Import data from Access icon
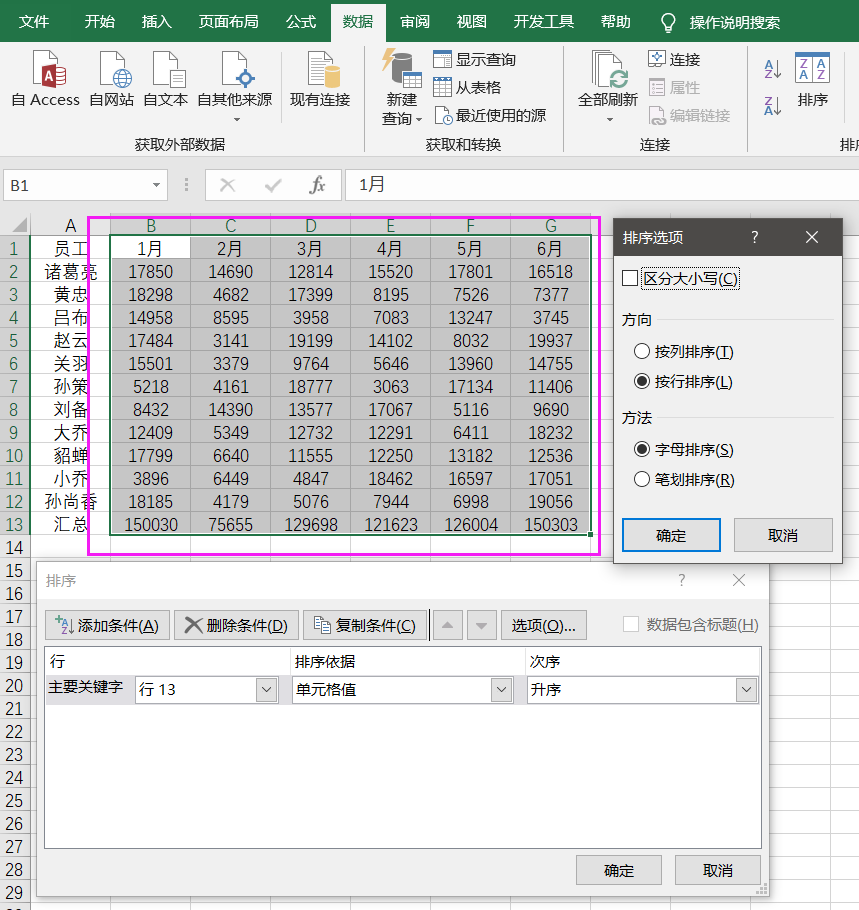This screenshot has width=859, height=910. tap(46, 78)
